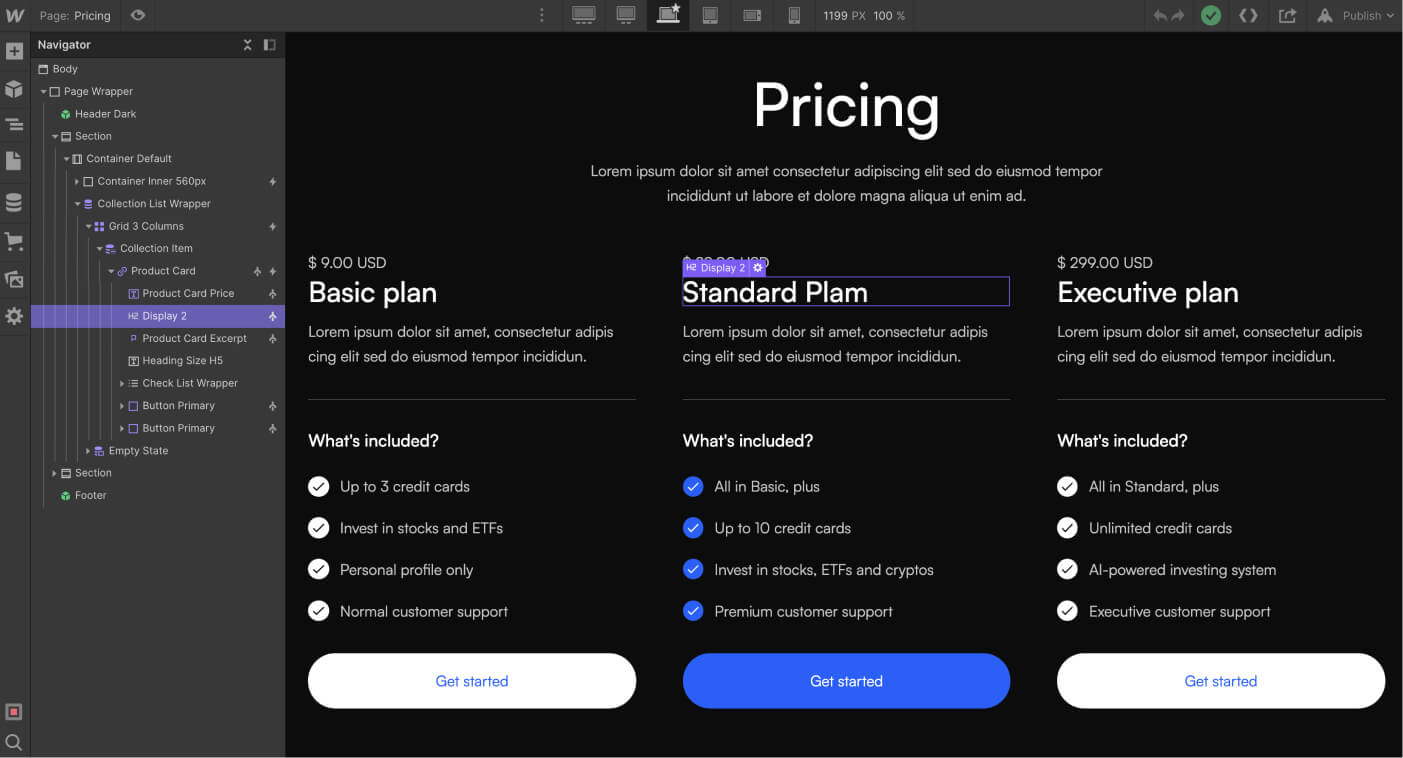Click the green save status checkmark
Viewport: 1403px width, 758px height.
click(1211, 15)
